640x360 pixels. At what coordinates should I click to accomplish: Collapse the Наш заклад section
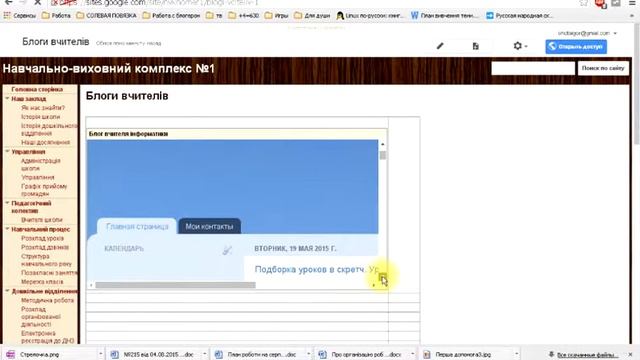pyautogui.click(x=7, y=98)
